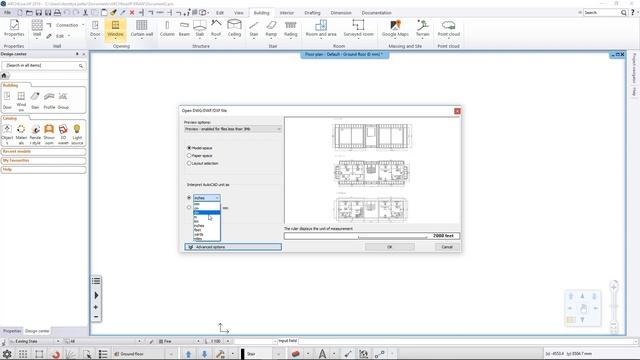Open Showroom catalog in Design center
Viewport: 640px width, 360px height.
[49, 134]
